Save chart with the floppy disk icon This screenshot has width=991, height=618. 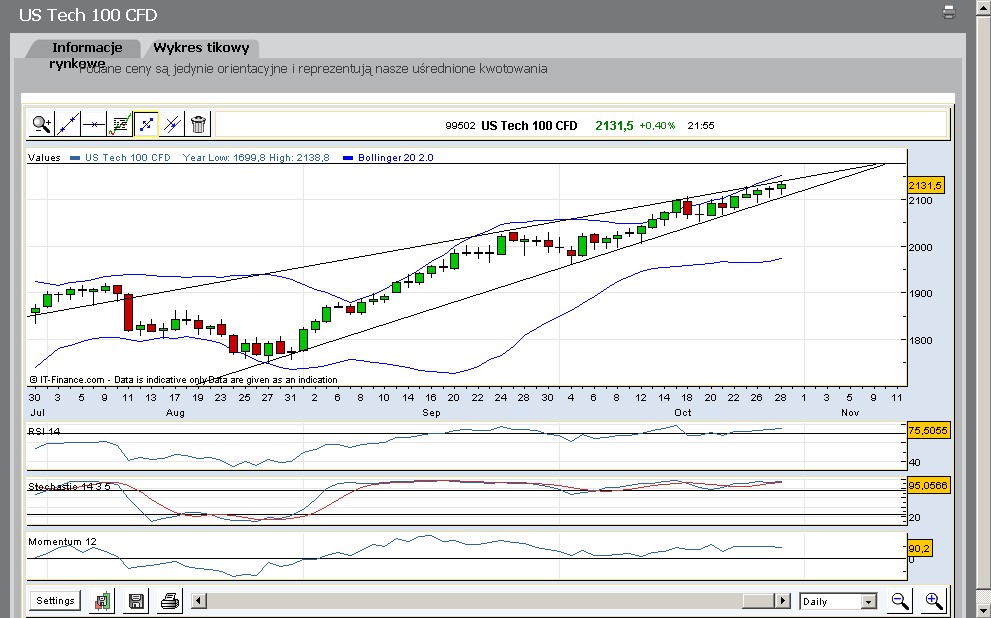pyautogui.click(x=137, y=601)
